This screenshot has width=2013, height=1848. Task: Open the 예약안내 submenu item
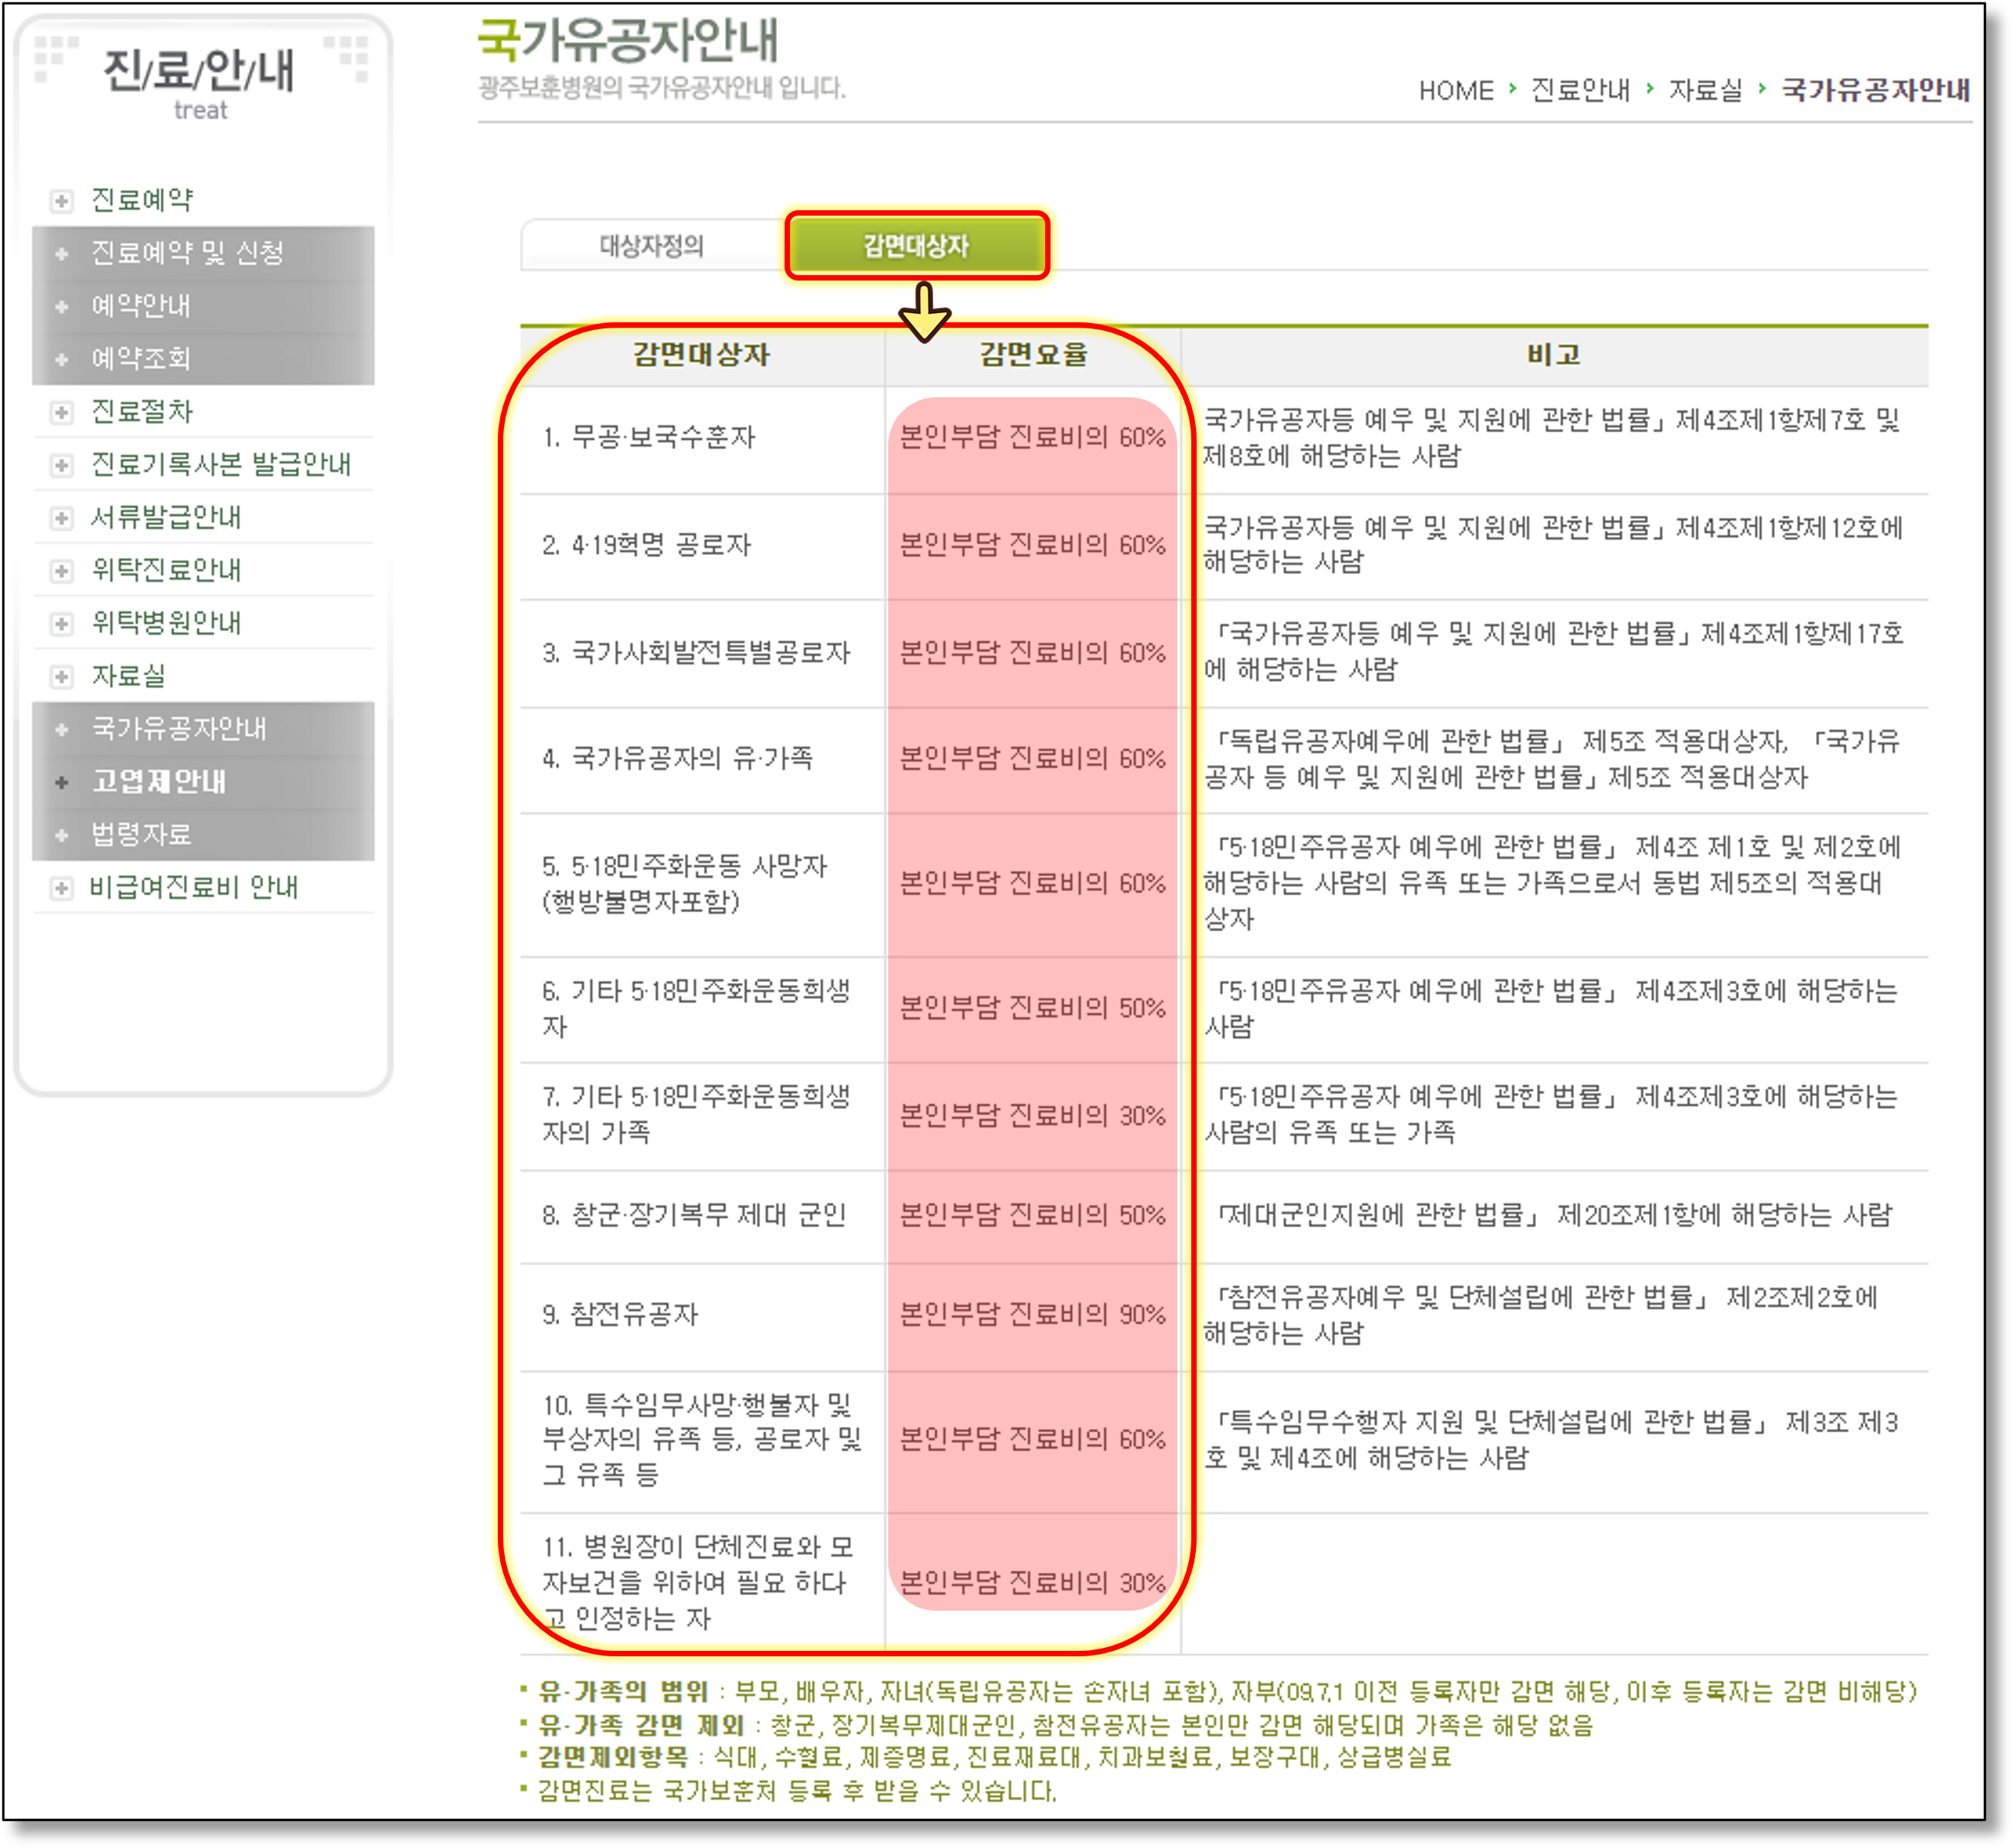tap(141, 306)
